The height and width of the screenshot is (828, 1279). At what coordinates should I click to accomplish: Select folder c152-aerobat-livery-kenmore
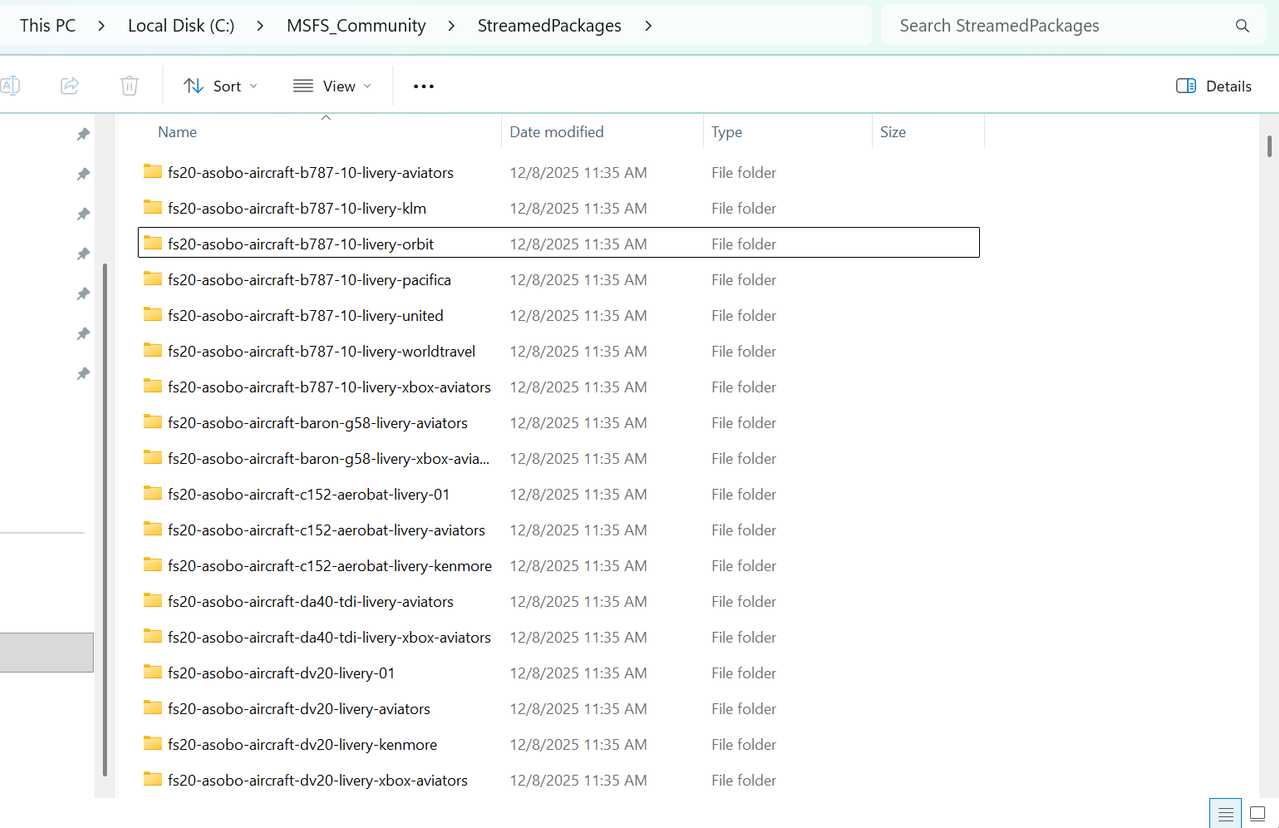pos(558,566)
